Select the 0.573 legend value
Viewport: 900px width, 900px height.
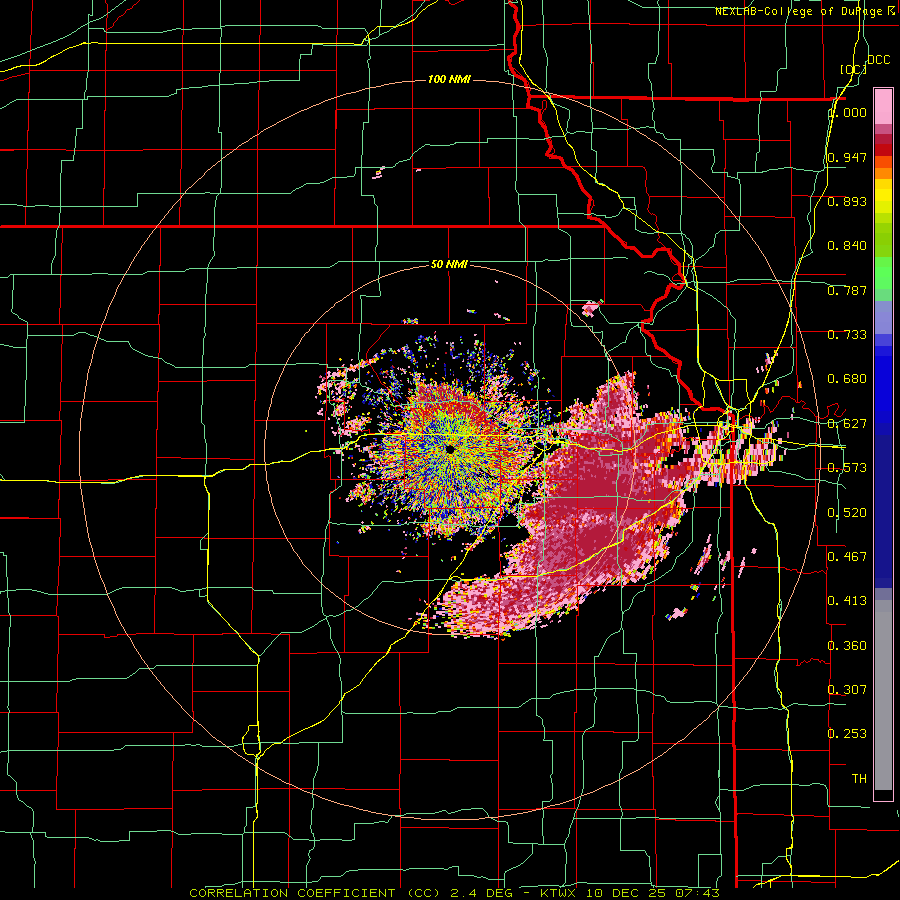click(x=847, y=468)
